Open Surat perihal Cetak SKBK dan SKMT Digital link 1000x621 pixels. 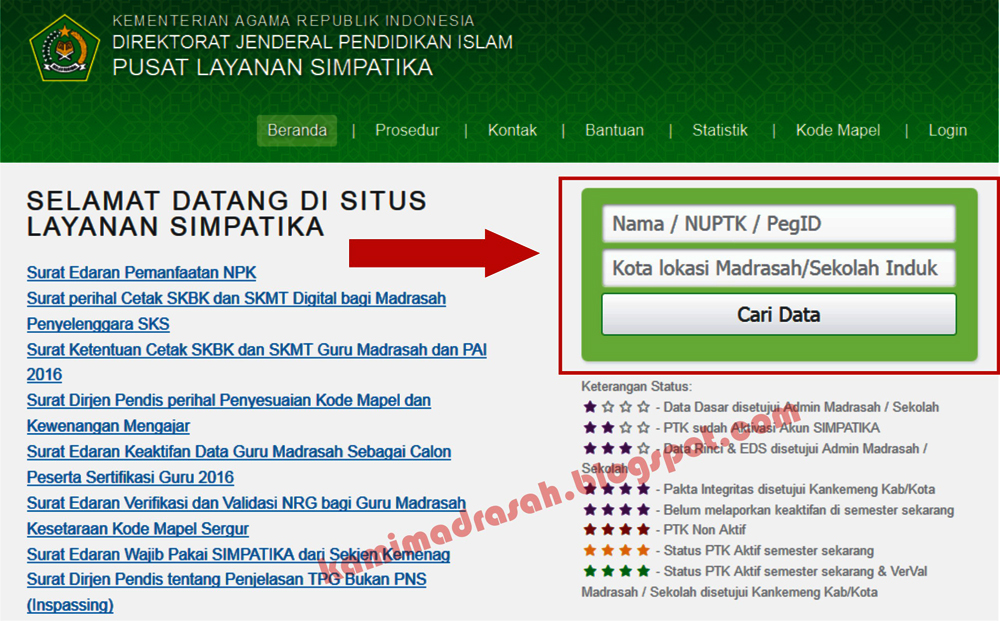236,311
